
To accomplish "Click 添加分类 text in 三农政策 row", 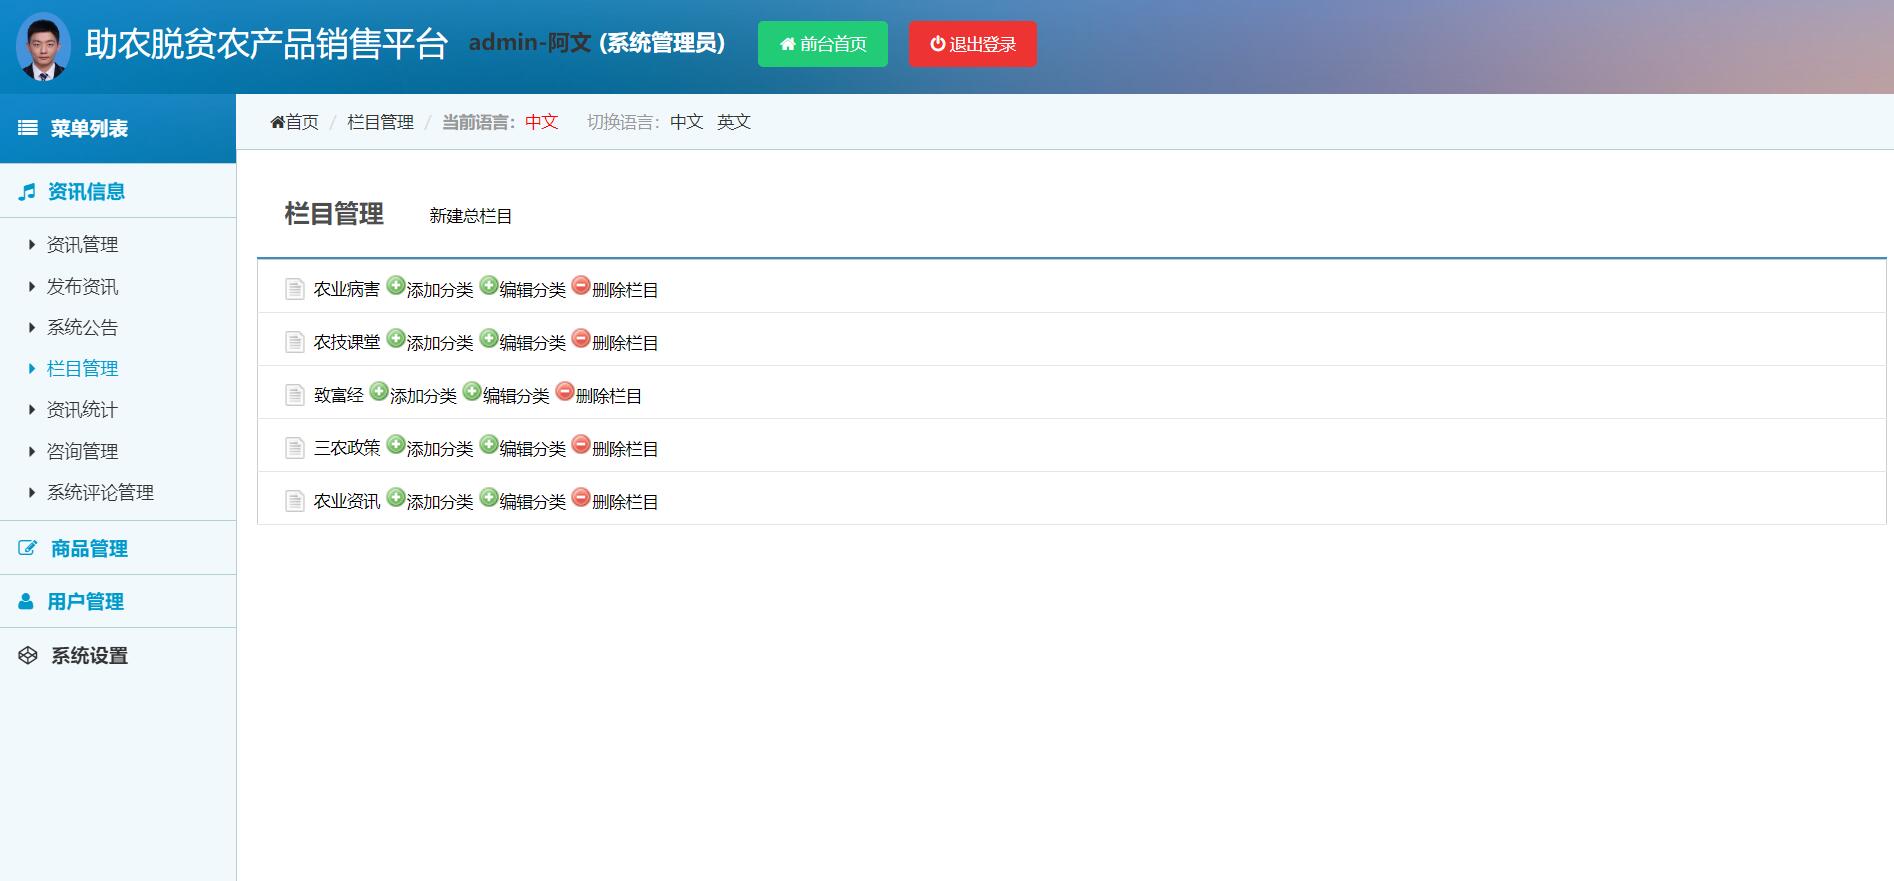I will point(440,449).
